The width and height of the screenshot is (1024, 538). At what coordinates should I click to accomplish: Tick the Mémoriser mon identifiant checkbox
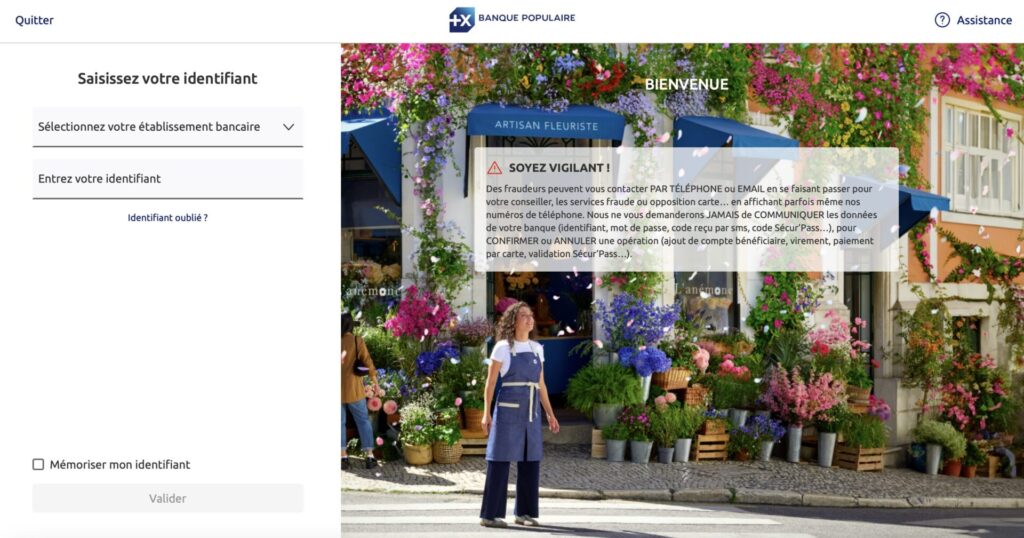pyautogui.click(x=38, y=464)
